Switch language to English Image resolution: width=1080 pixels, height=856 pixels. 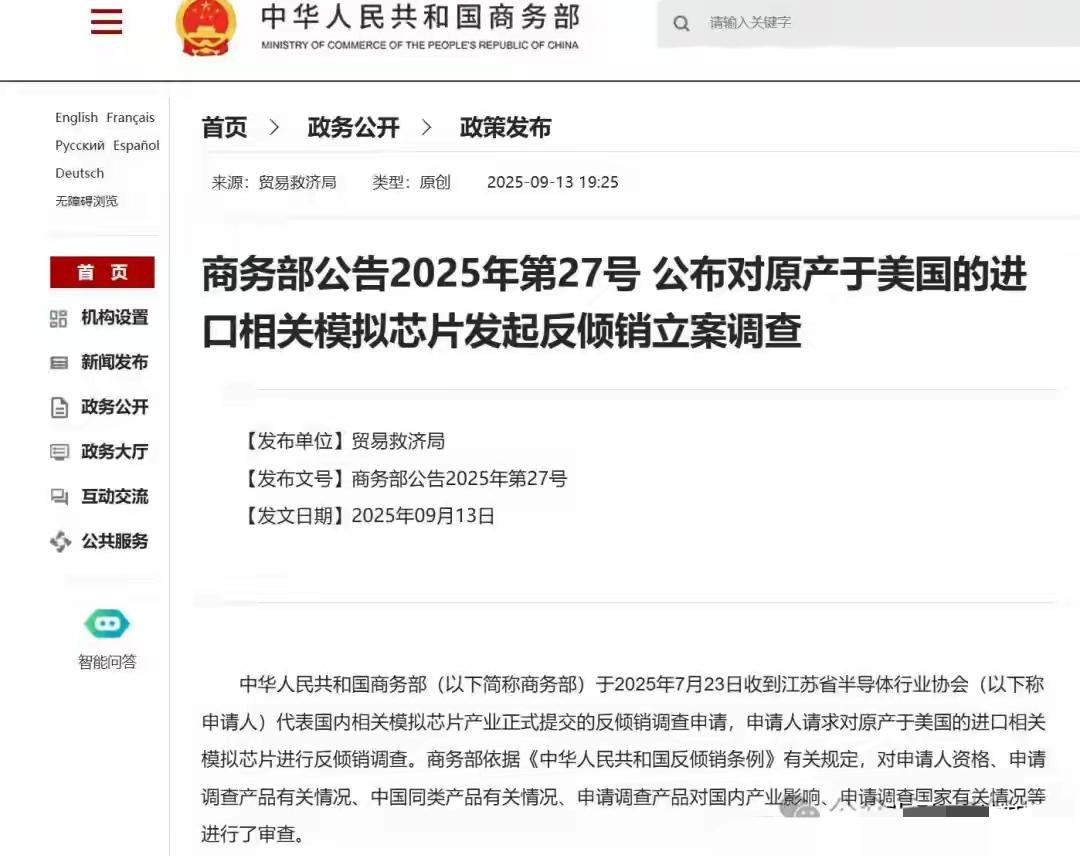click(76, 118)
